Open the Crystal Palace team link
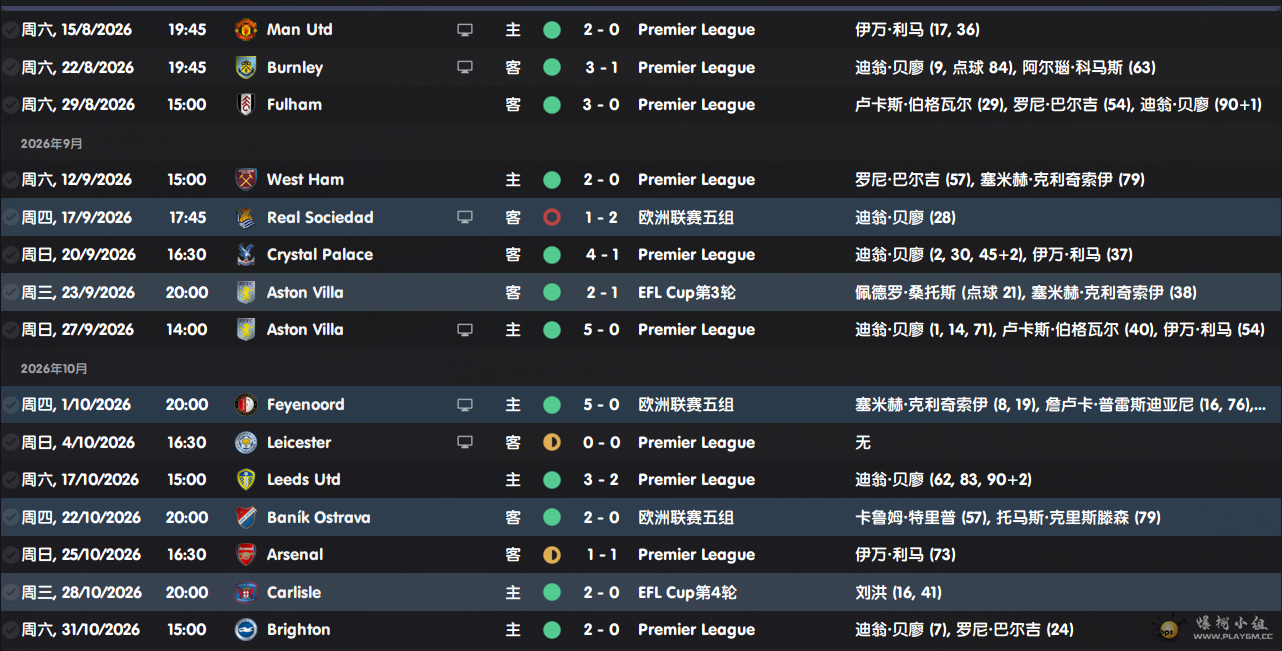The height and width of the screenshot is (651, 1282). tap(320, 255)
